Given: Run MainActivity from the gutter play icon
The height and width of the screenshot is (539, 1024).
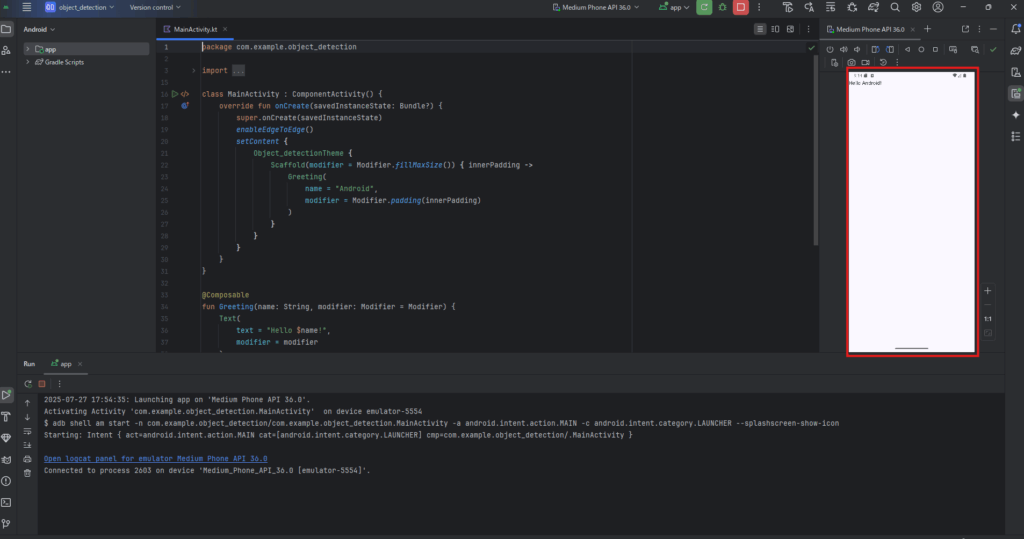Looking at the screenshot, I should point(175,94).
